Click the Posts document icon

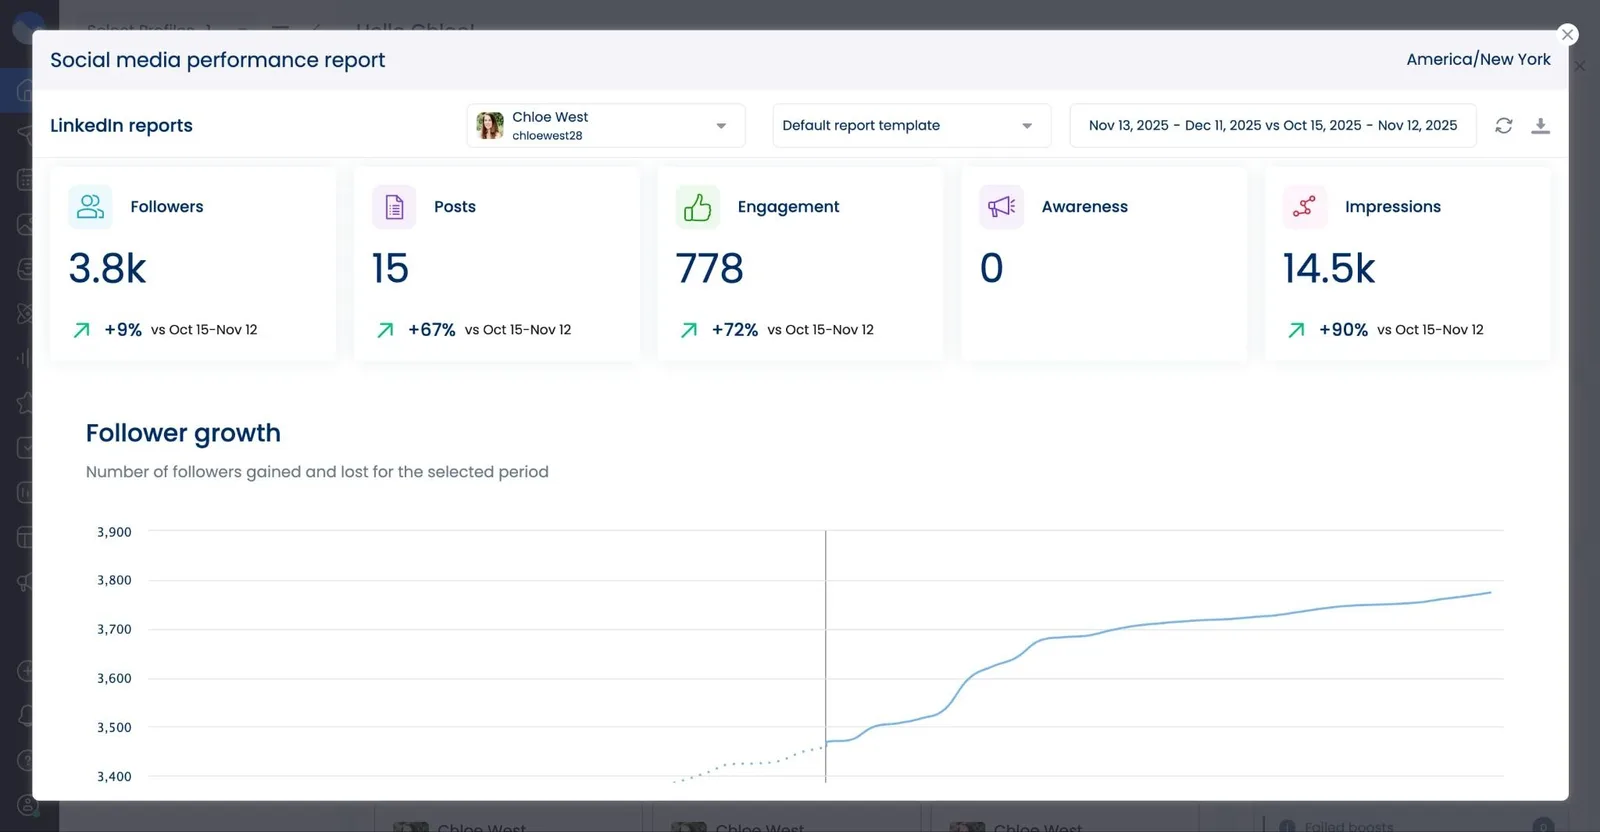tap(394, 207)
